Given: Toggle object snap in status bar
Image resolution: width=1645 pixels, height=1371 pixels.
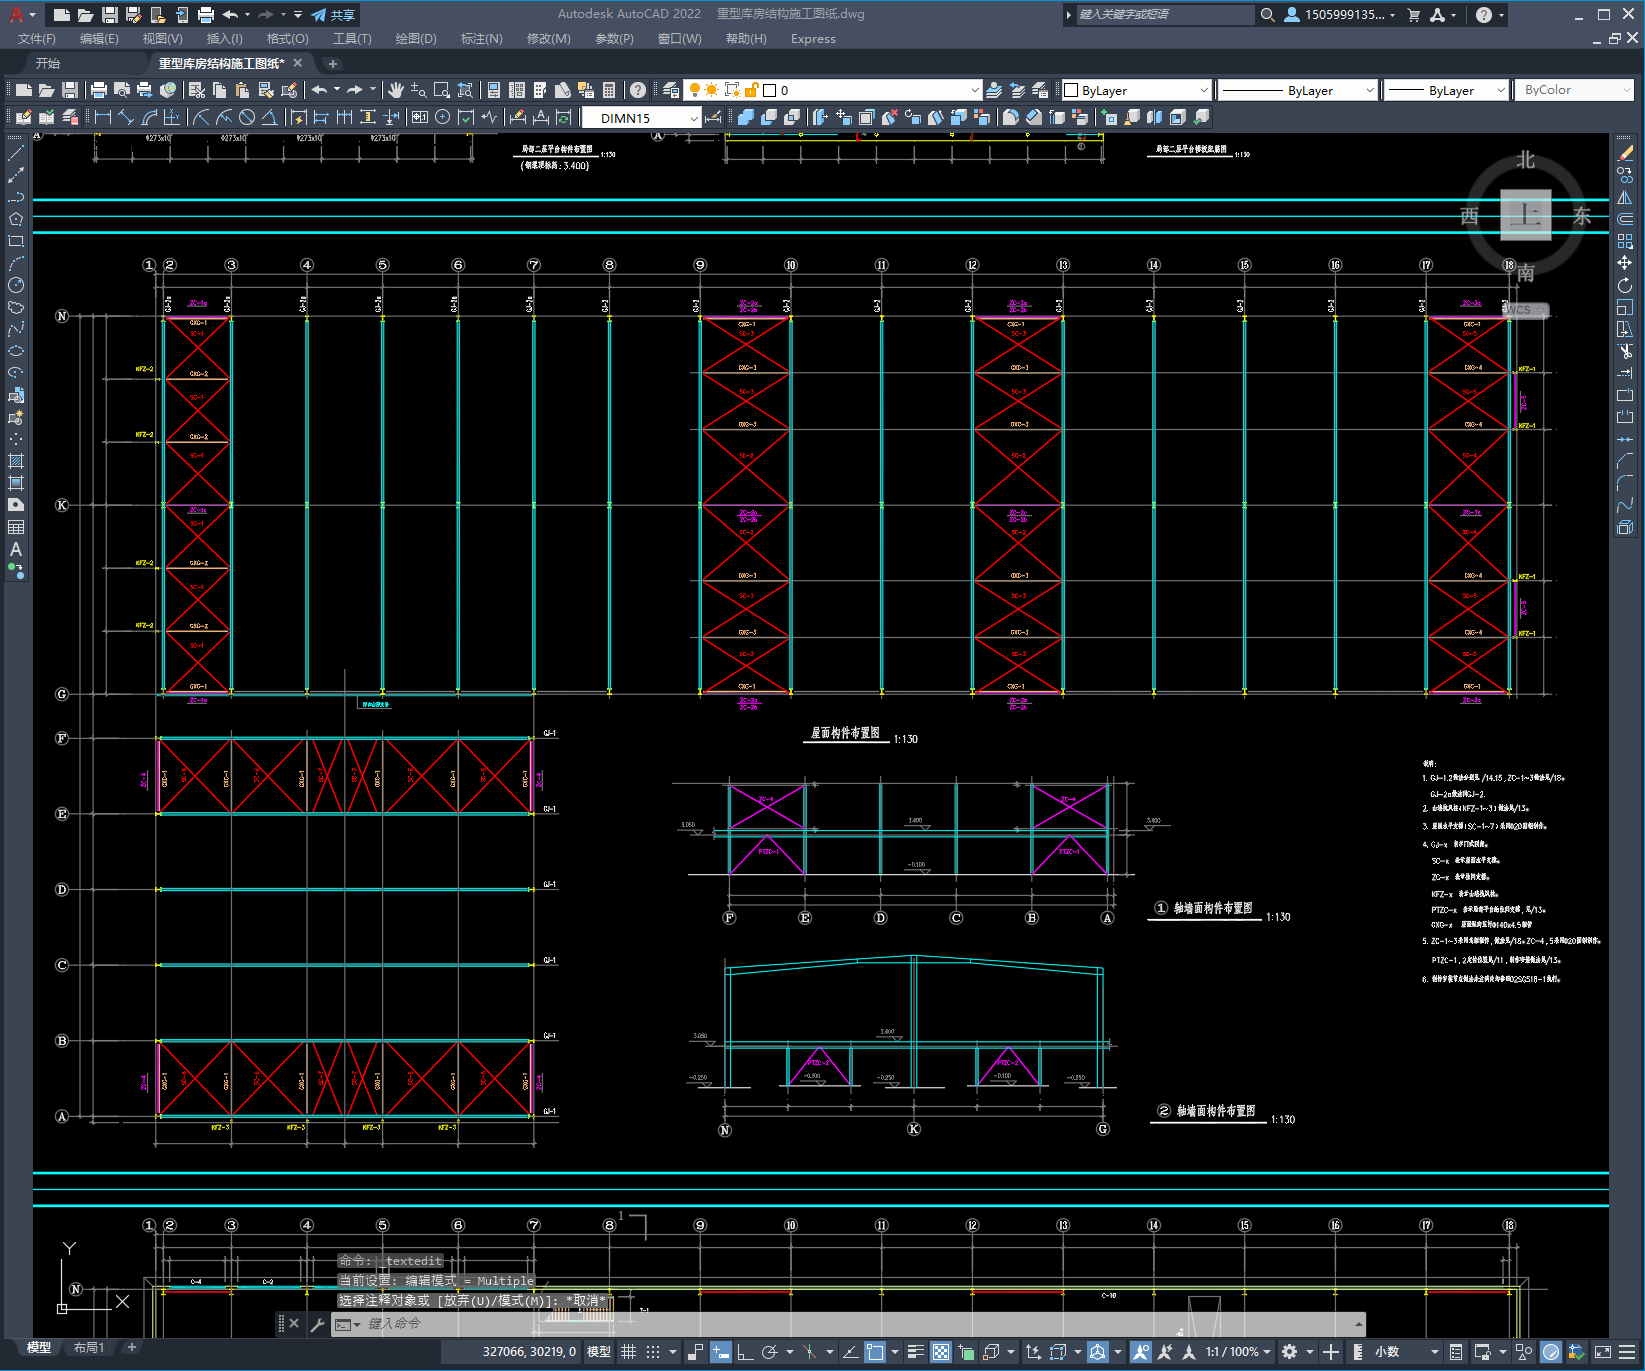Looking at the screenshot, I should coord(875,1352).
